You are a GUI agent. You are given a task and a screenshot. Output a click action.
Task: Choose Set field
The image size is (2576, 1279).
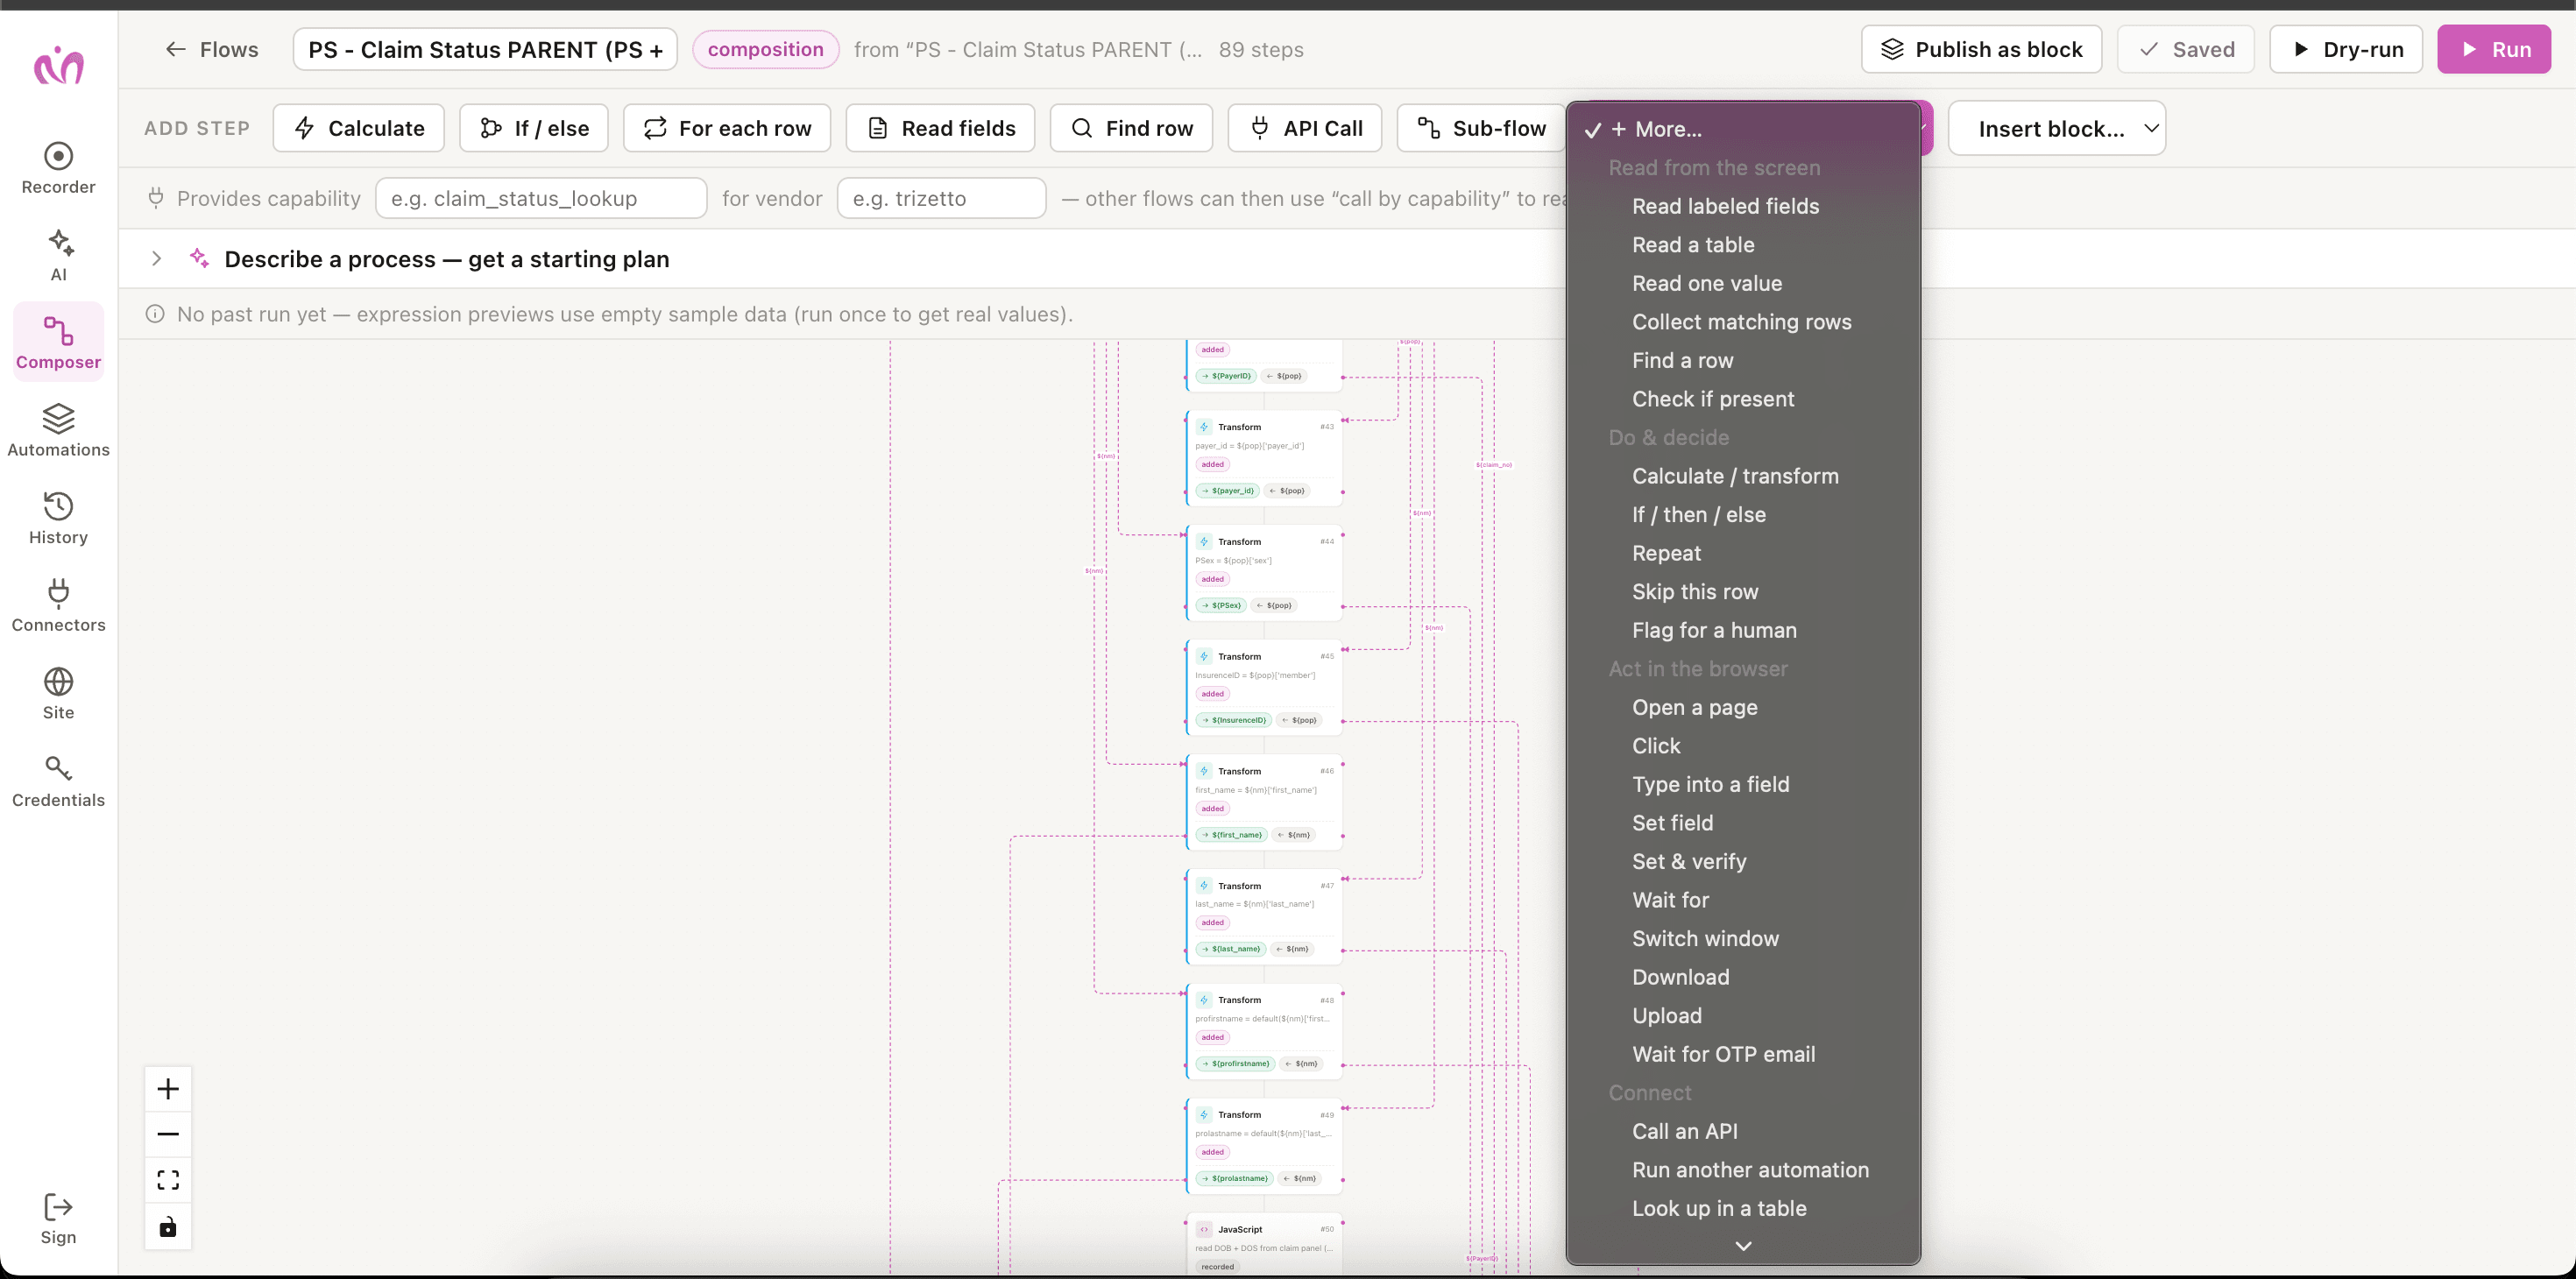coord(1743,822)
